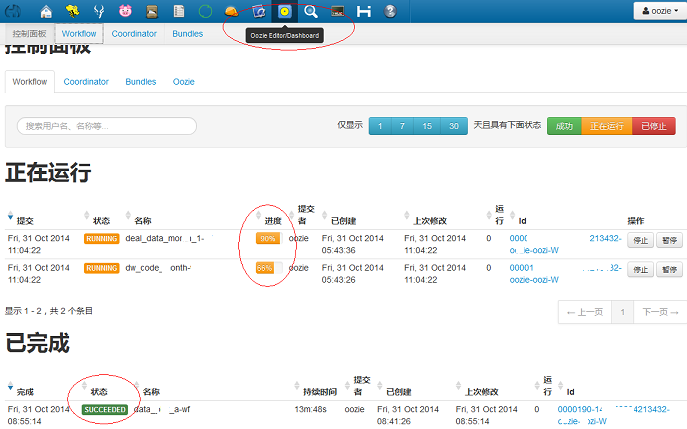This screenshot has height=429, width=687.
Task: Toggle the red 已停止 status filter
Action: tap(654, 126)
